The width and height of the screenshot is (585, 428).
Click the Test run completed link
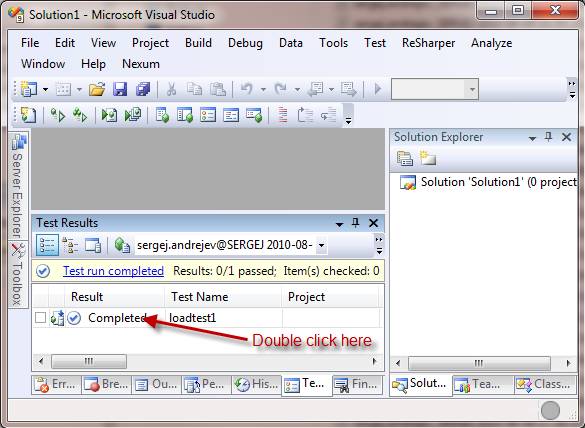click(113, 271)
